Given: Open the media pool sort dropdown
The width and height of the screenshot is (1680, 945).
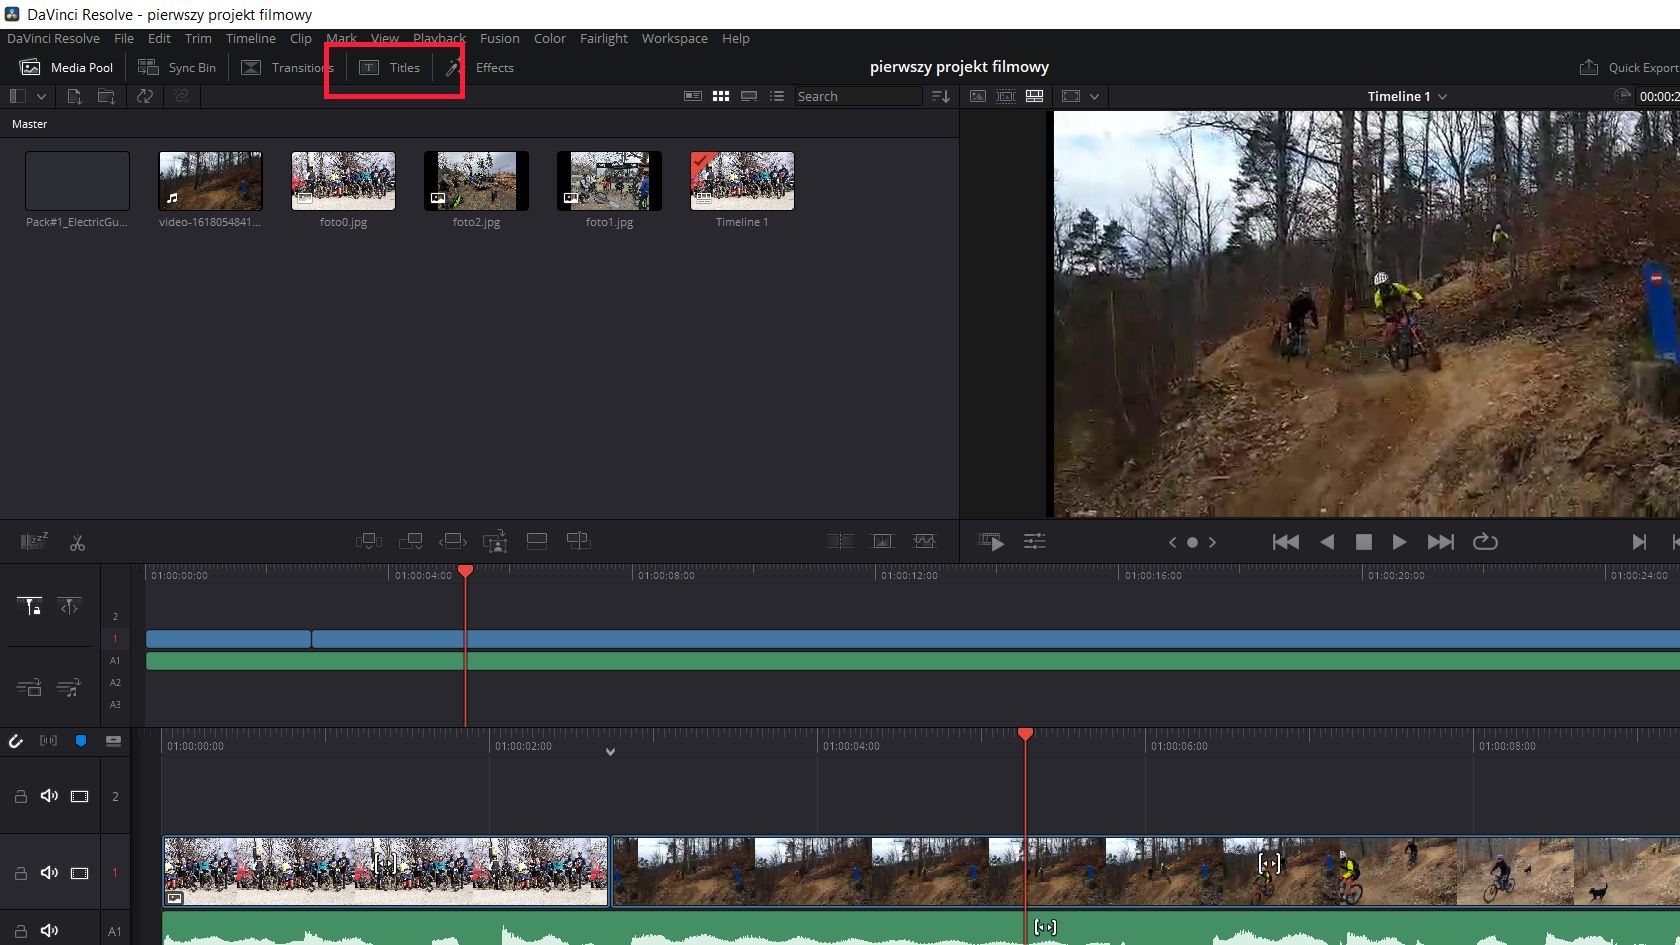Looking at the screenshot, I should click(x=940, y=96).
